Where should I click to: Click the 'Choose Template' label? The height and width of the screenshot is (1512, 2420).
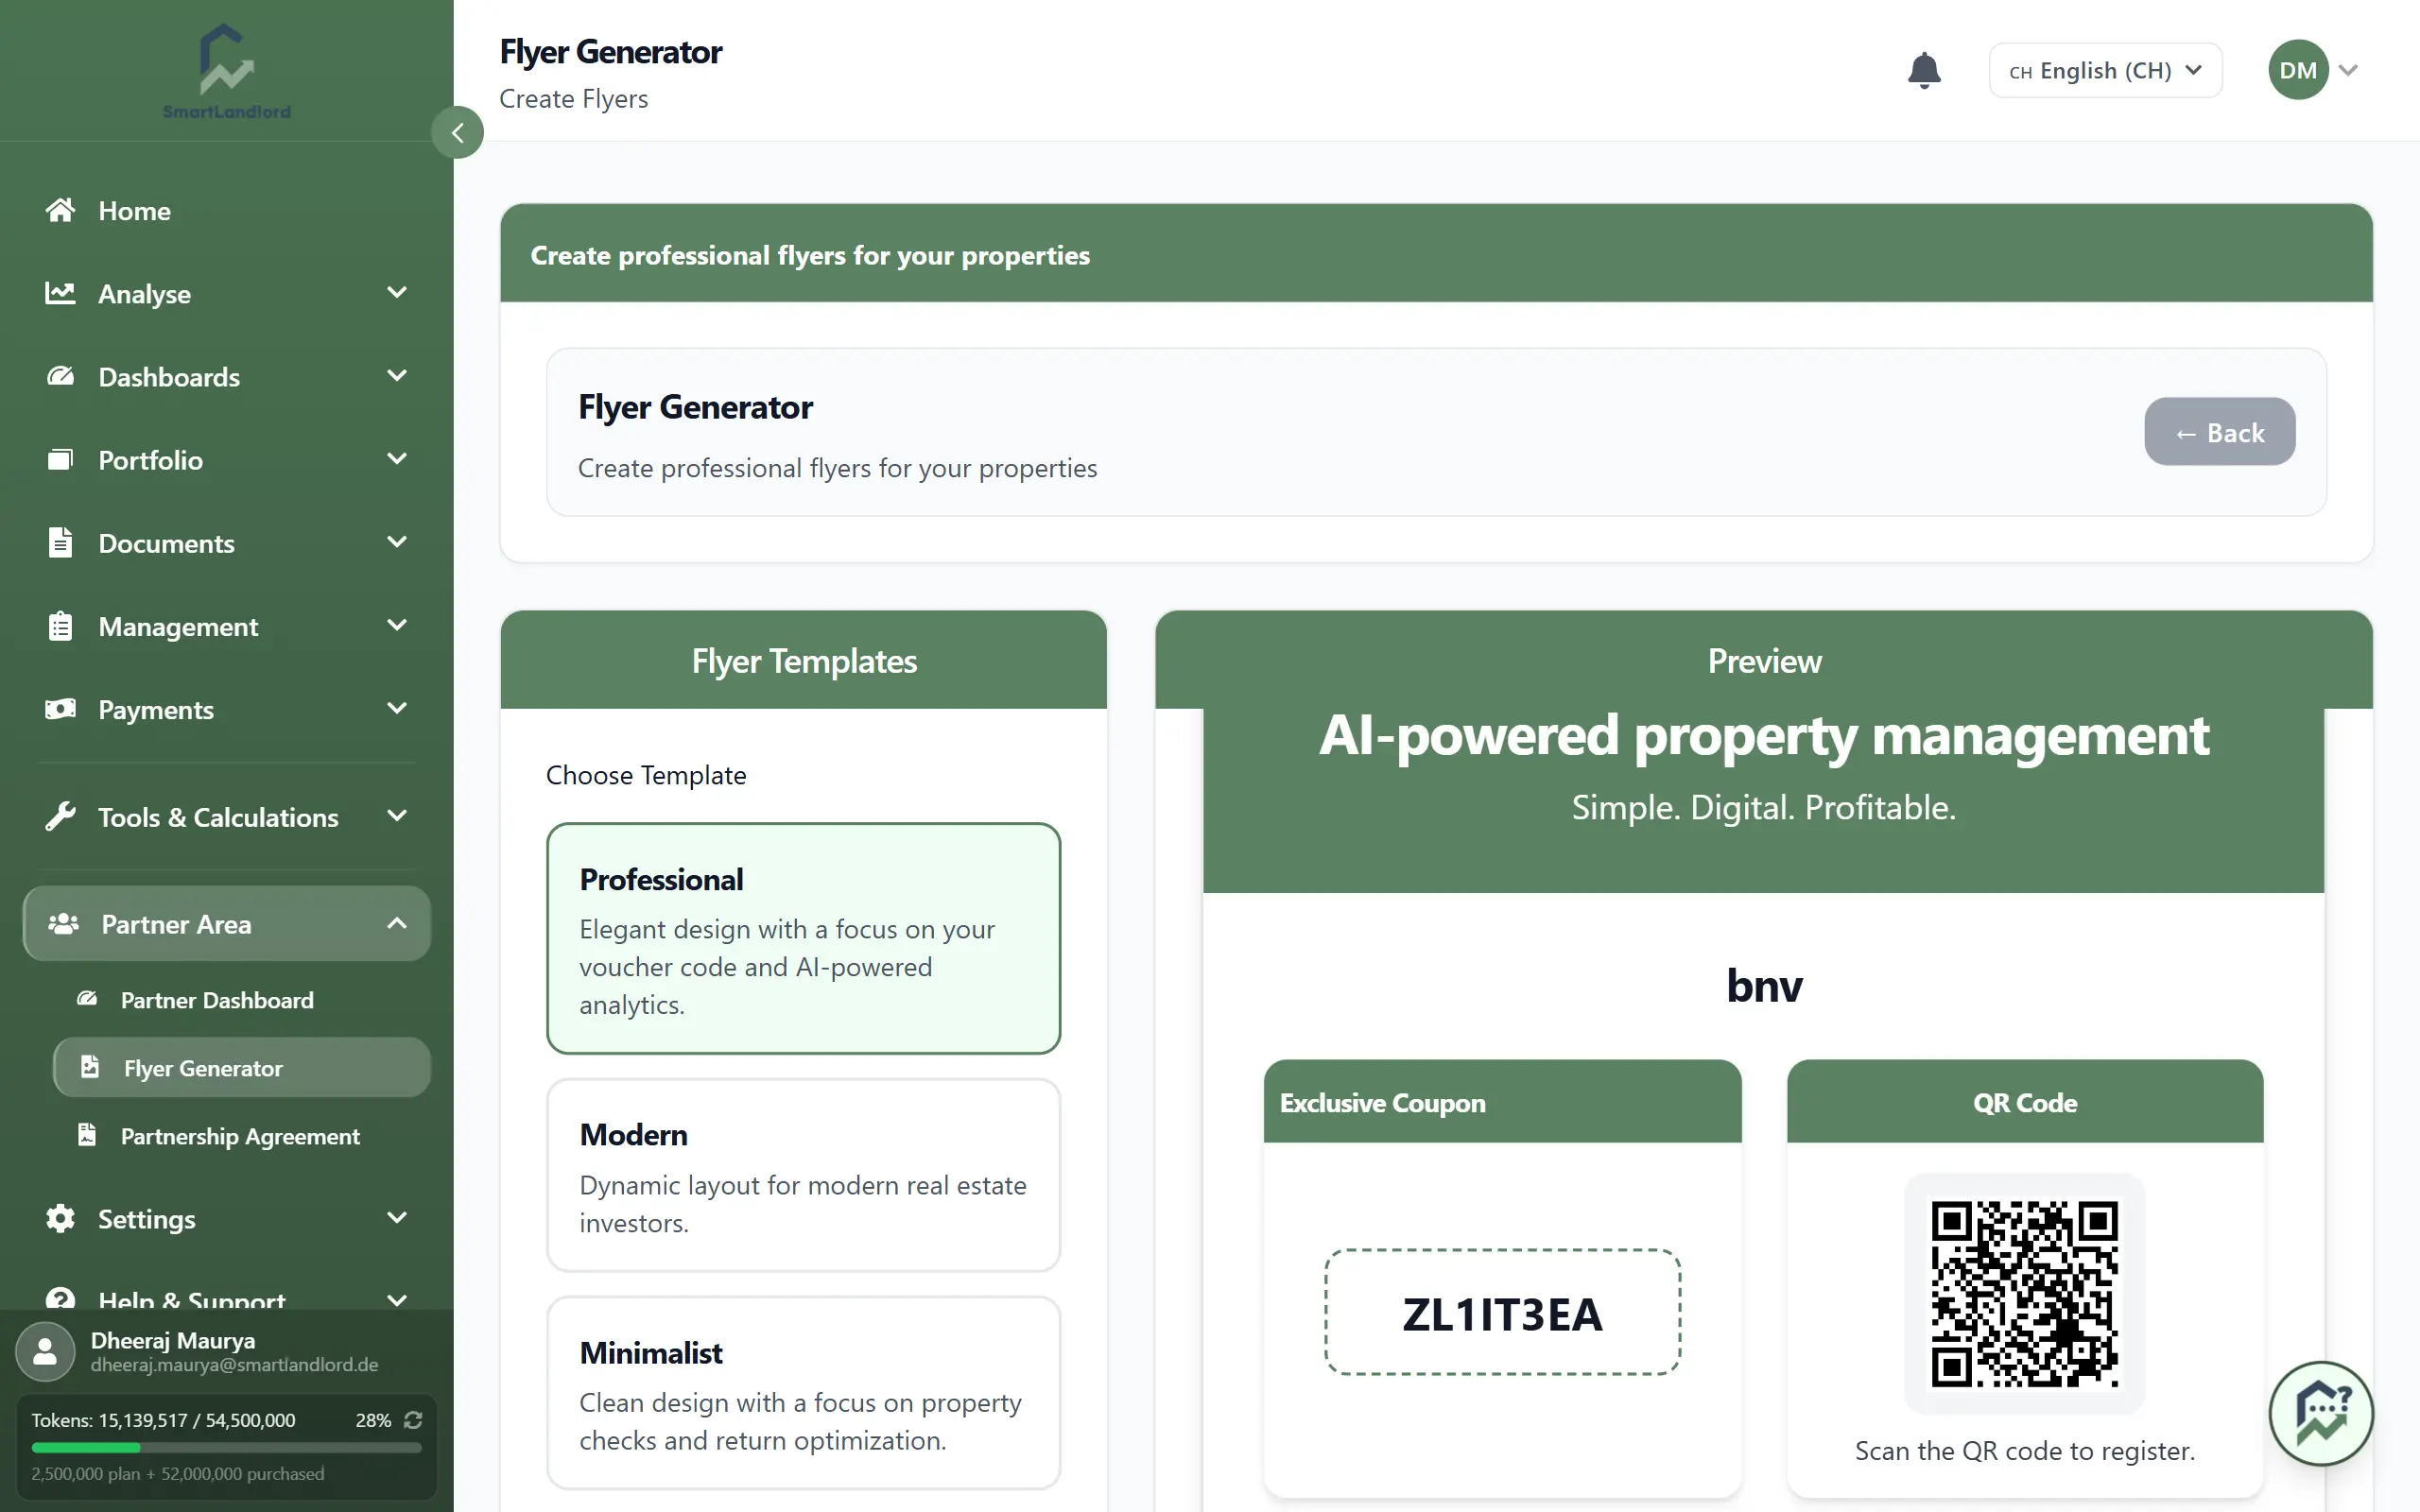click(x=646, y=775)
